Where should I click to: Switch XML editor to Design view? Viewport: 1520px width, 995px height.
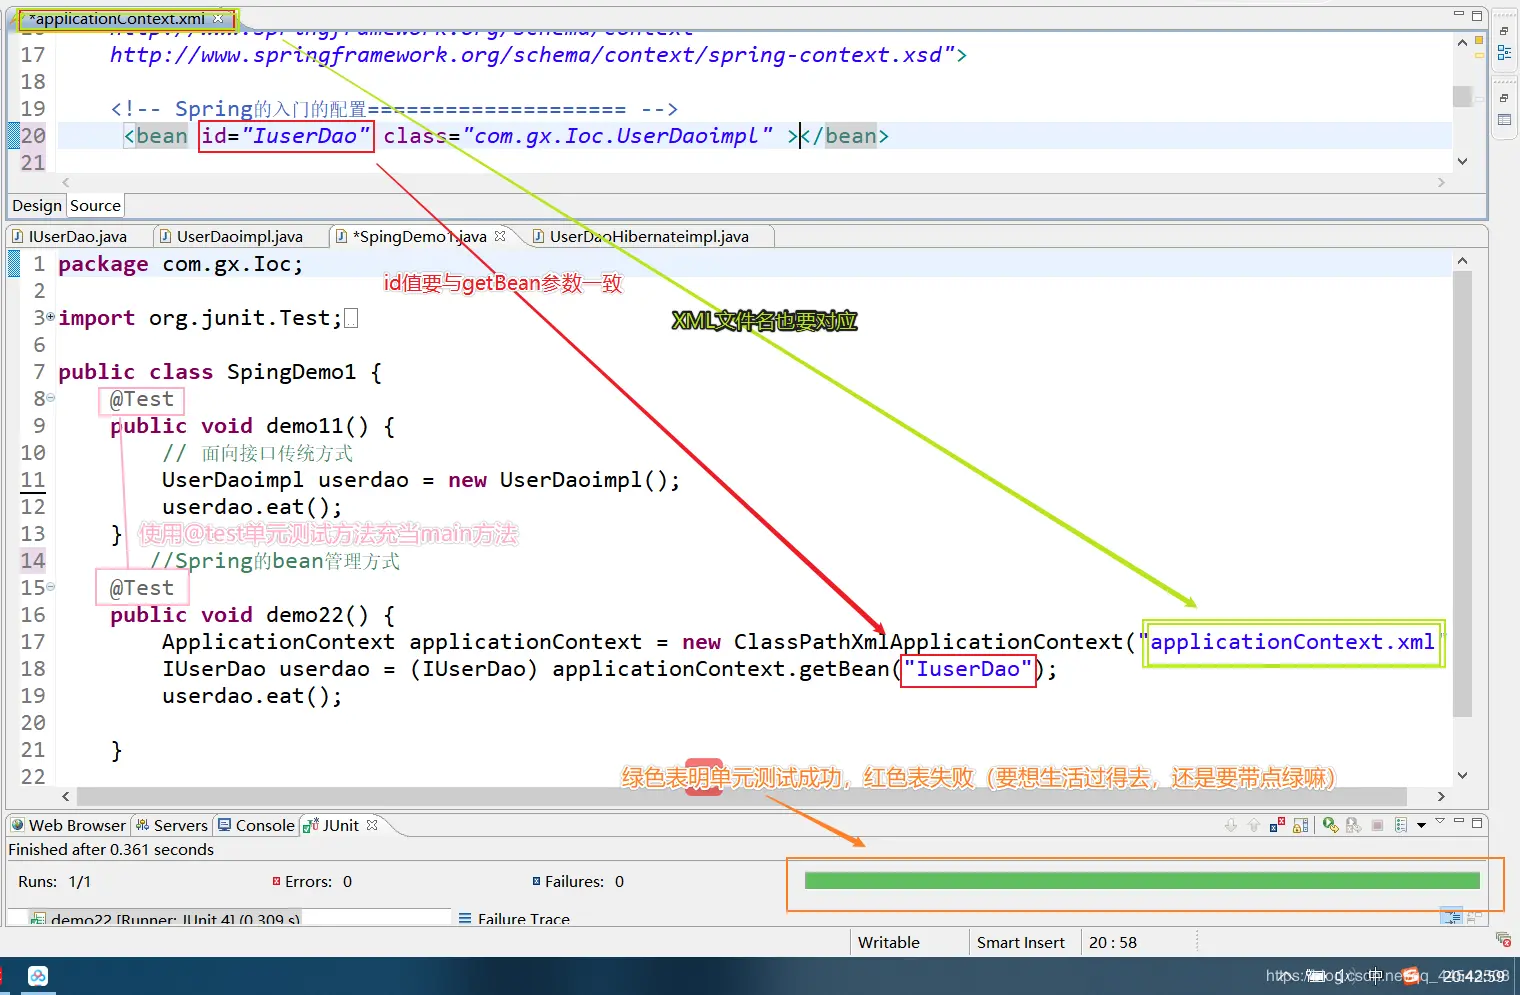(x=37, y=206)
